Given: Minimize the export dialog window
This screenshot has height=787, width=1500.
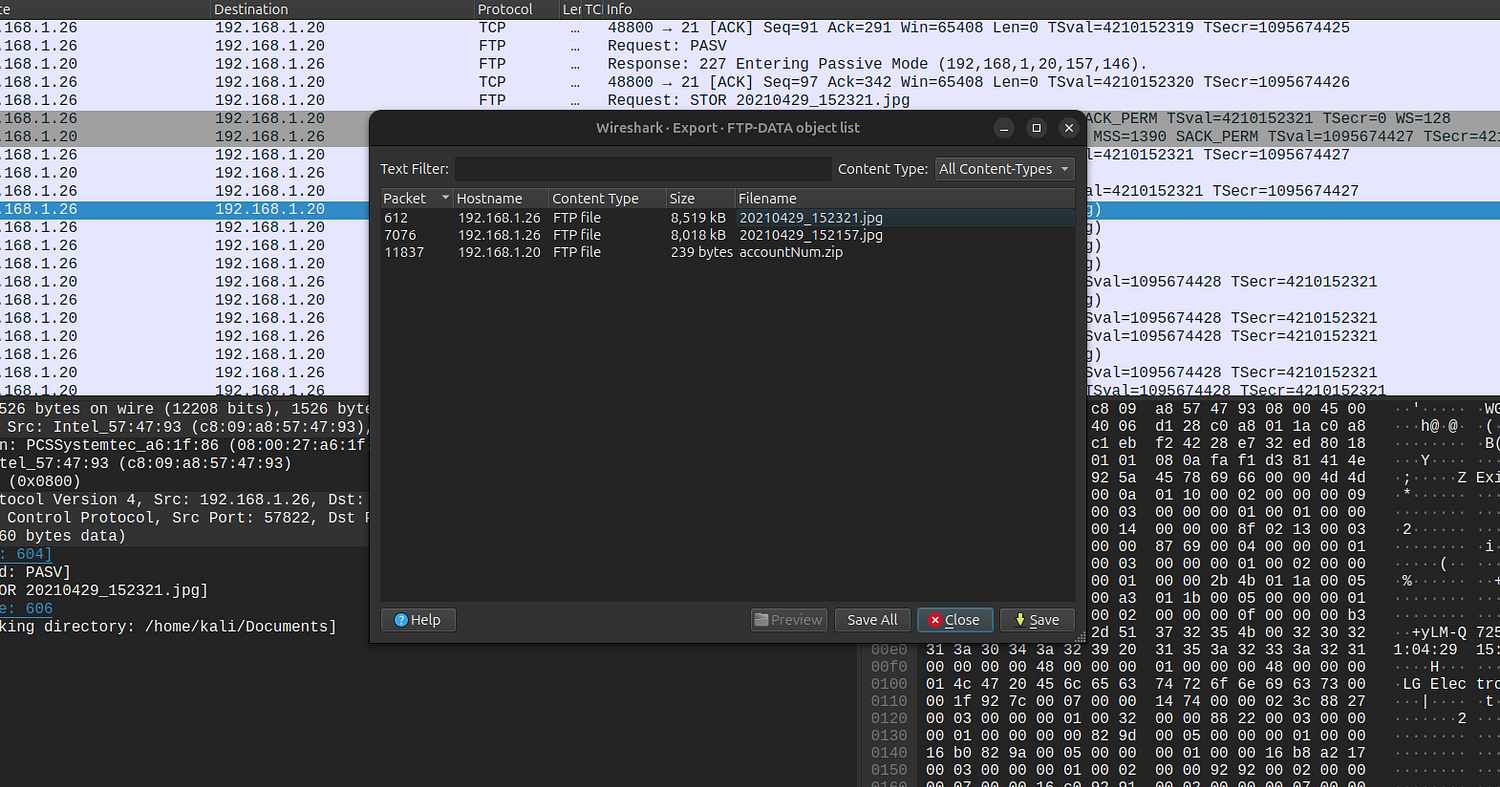Looking at the screenshot, I should (1005, 128).
